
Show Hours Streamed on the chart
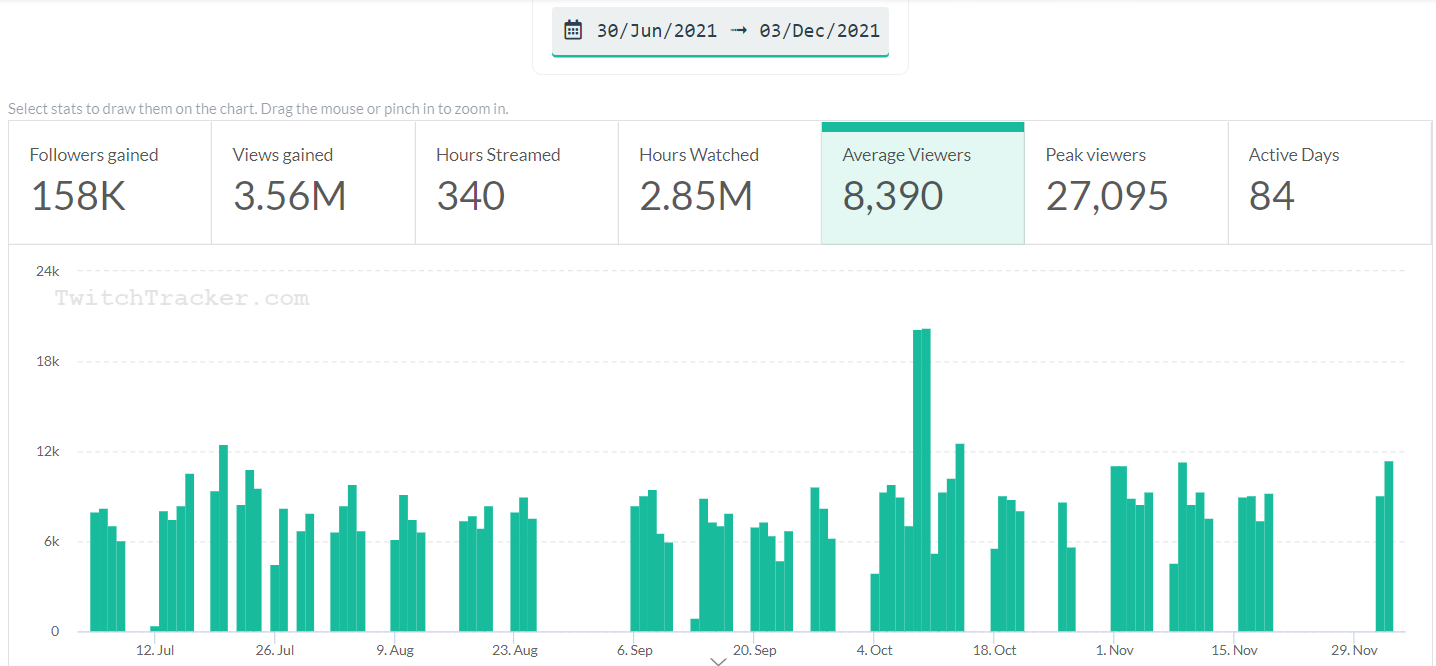[516, 183]
